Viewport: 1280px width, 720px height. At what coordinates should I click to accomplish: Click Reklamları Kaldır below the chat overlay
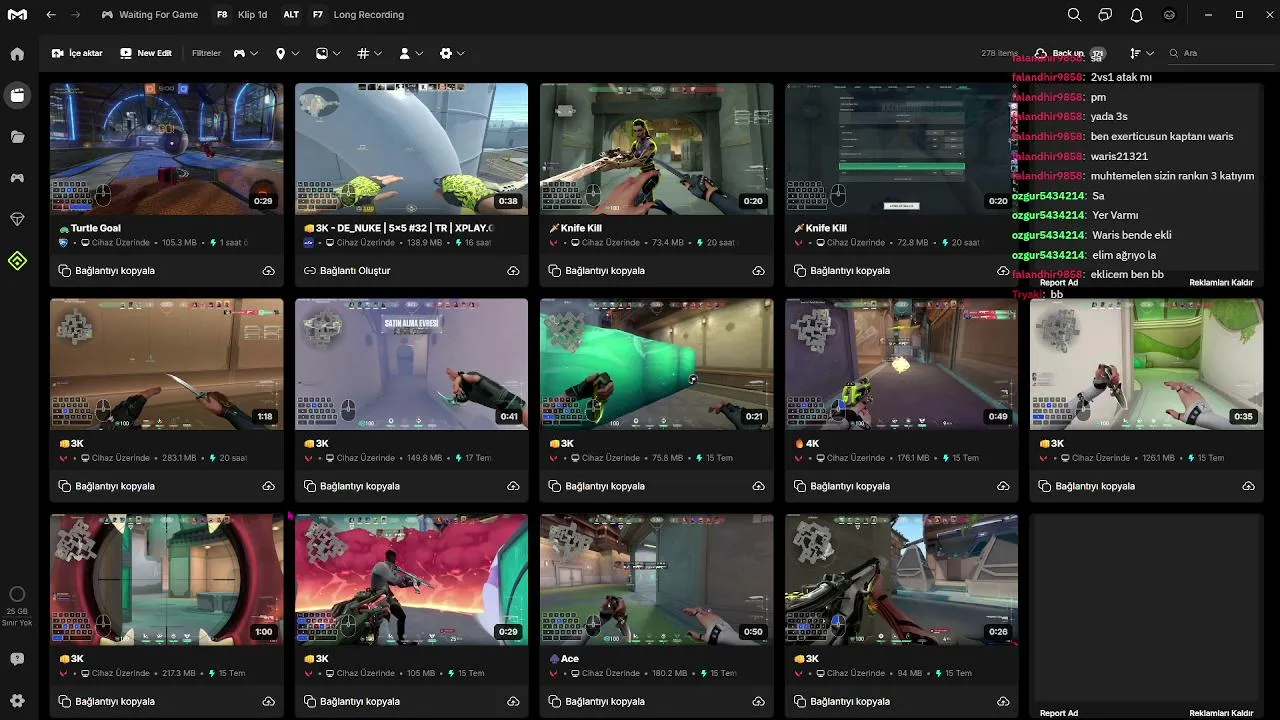pyautogui.click(x=1221, y=283)
